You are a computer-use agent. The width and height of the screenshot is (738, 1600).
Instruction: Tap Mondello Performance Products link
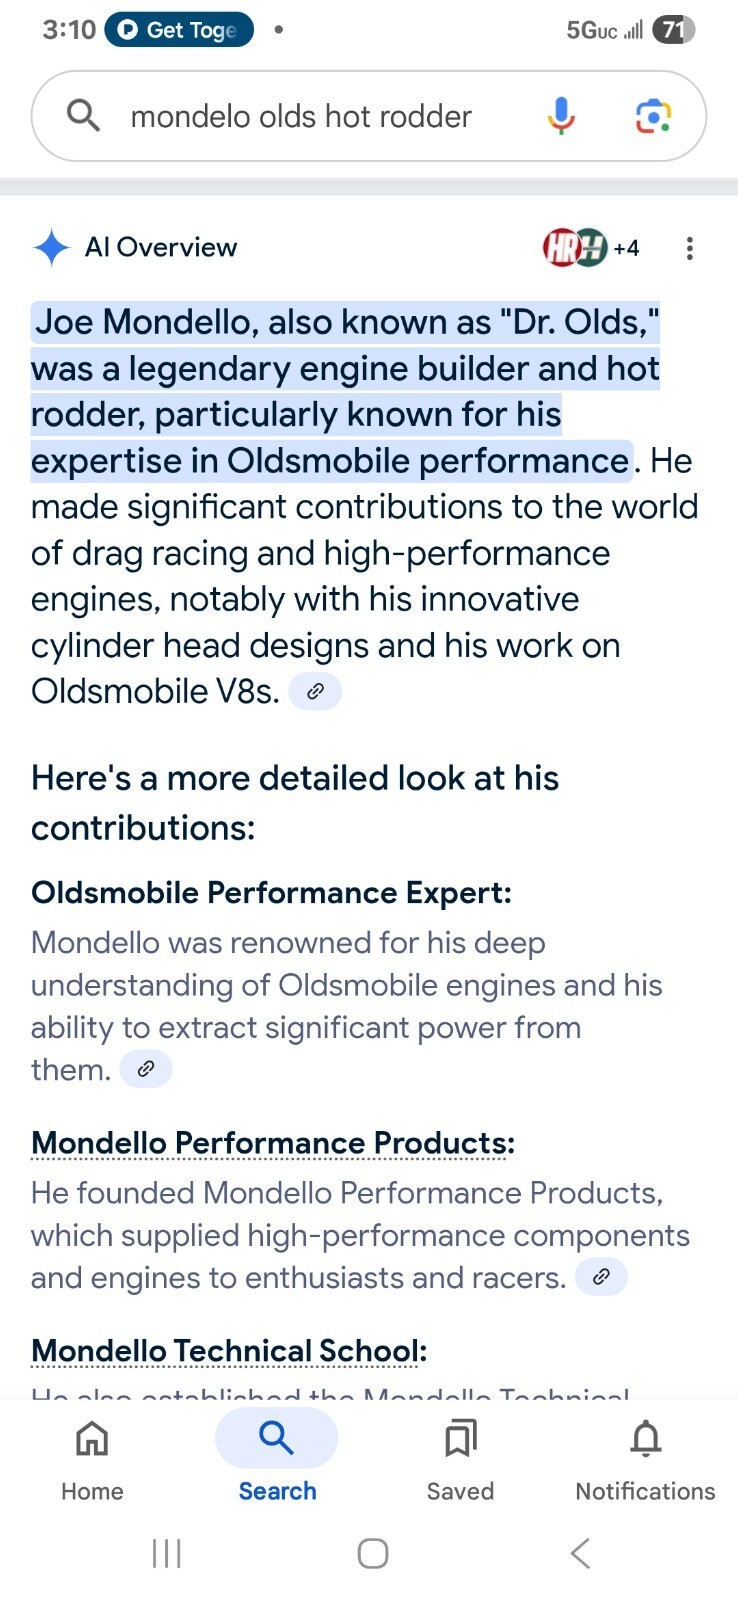pos(273,1142)
